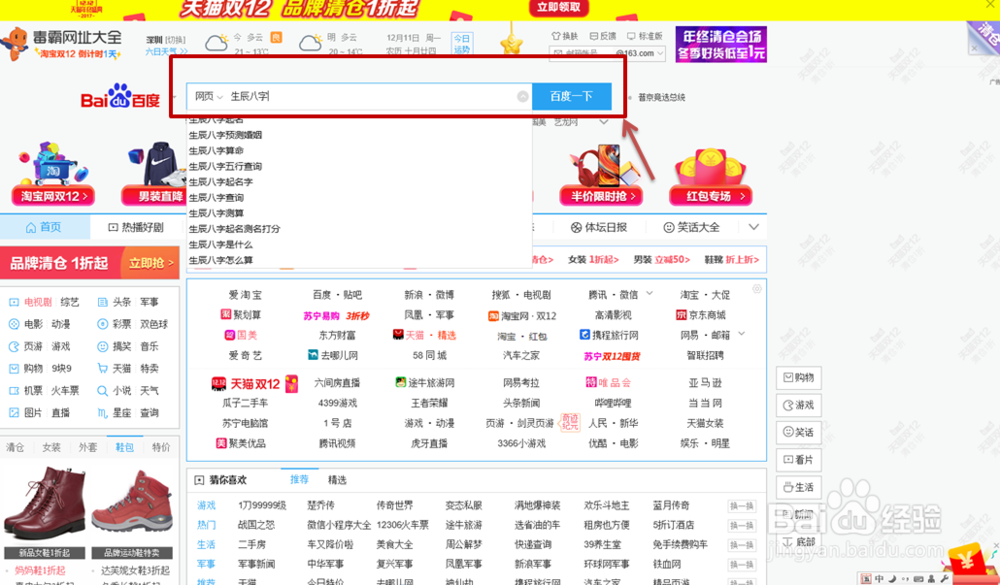Expand the search engine selector beside Baidu logo

click(x=174, y=97)
